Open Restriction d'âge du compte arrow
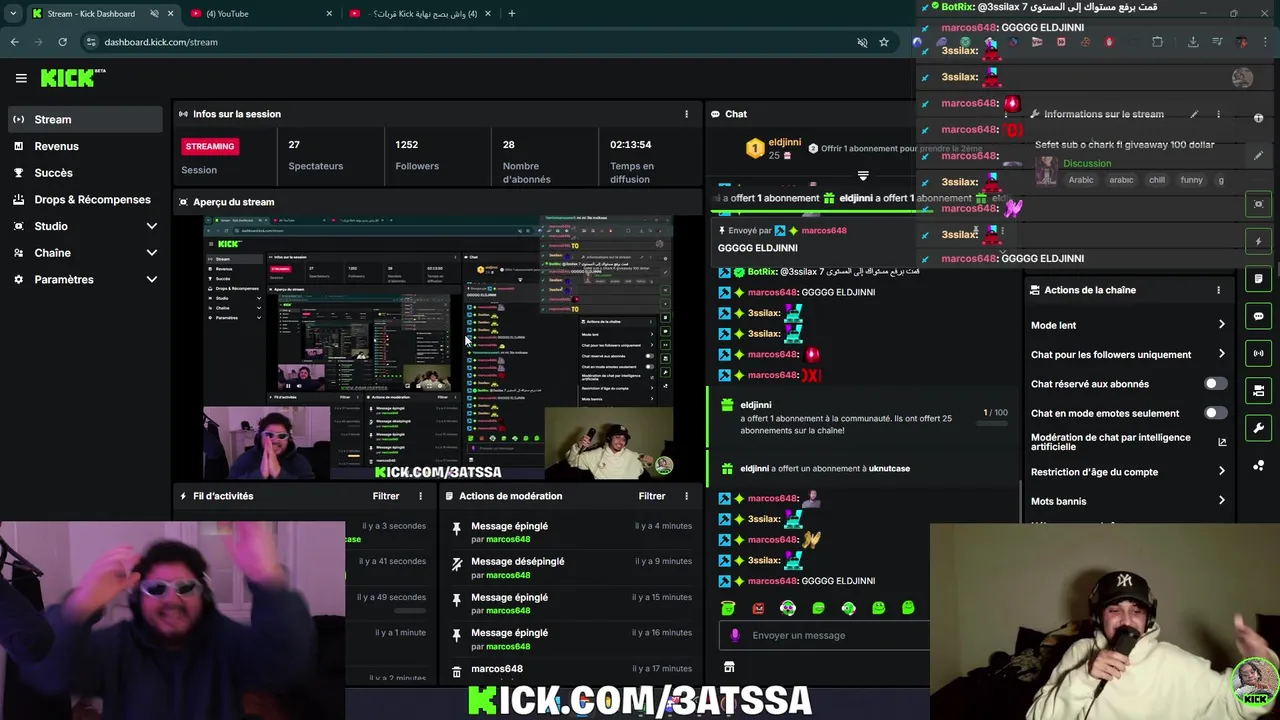The height and width of the screenshot is (720, 1280). (x=1221, y=472)
